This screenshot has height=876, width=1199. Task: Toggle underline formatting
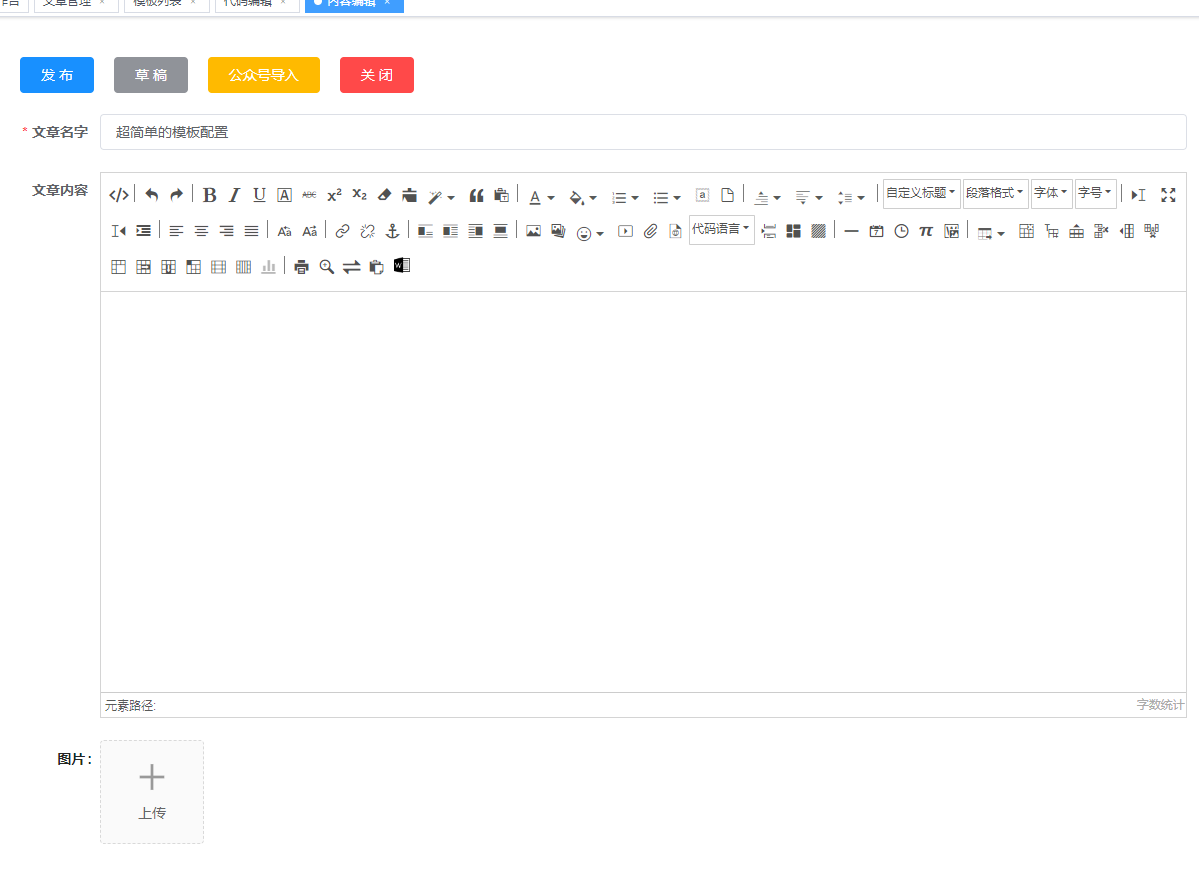[259, 195]
